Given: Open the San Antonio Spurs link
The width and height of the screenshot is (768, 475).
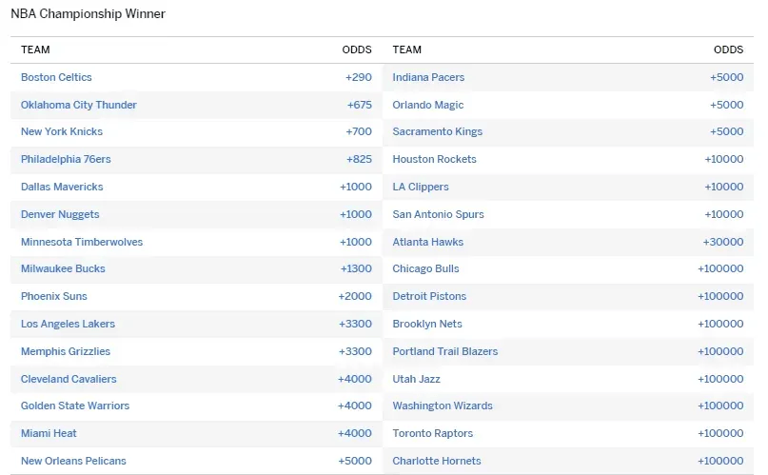Looking at the screenshot, I should pyautogui.click(x=438, y=214).
